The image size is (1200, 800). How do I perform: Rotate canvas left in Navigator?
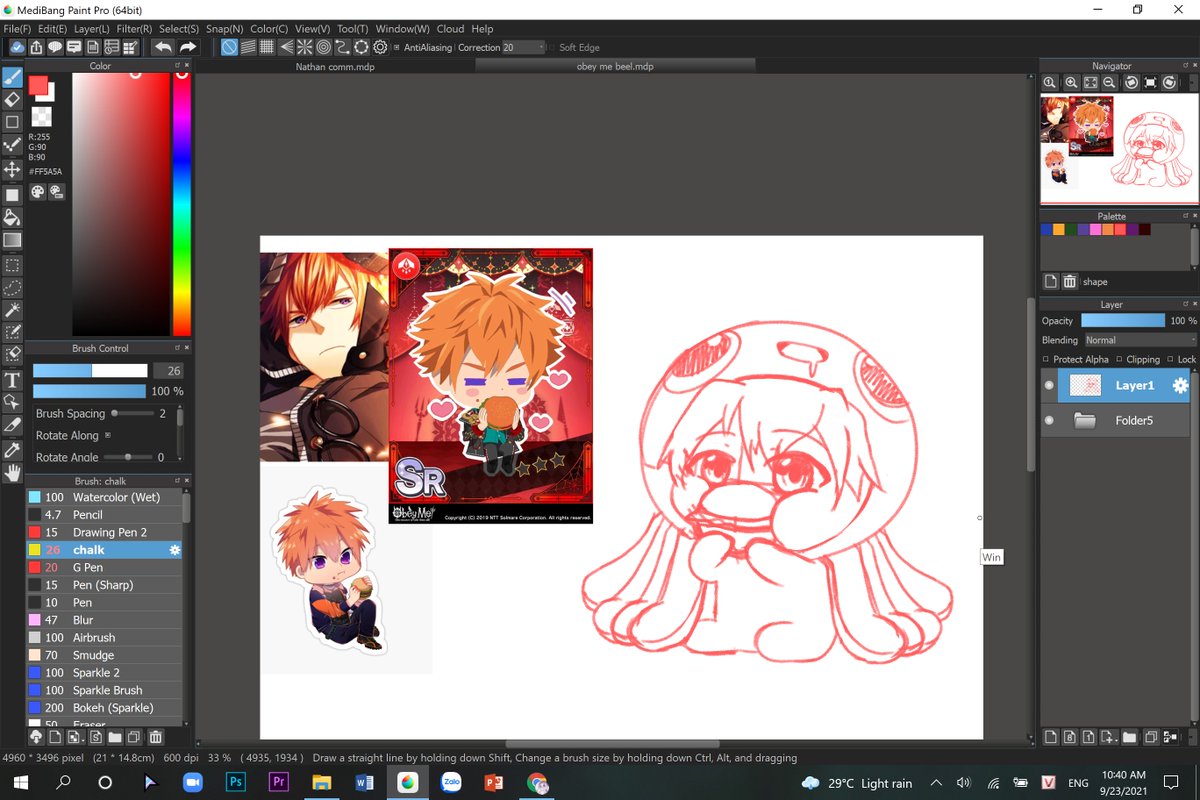1131,83
